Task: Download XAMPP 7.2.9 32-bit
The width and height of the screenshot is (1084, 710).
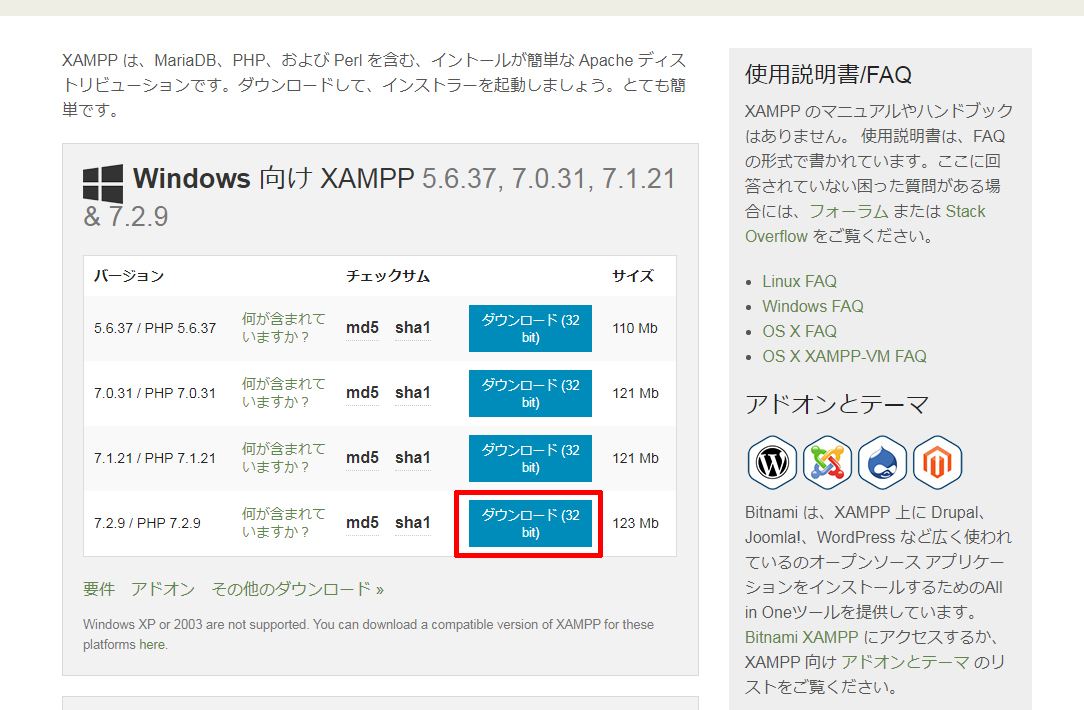Action: pyautogui.click(x=530, y=523)
